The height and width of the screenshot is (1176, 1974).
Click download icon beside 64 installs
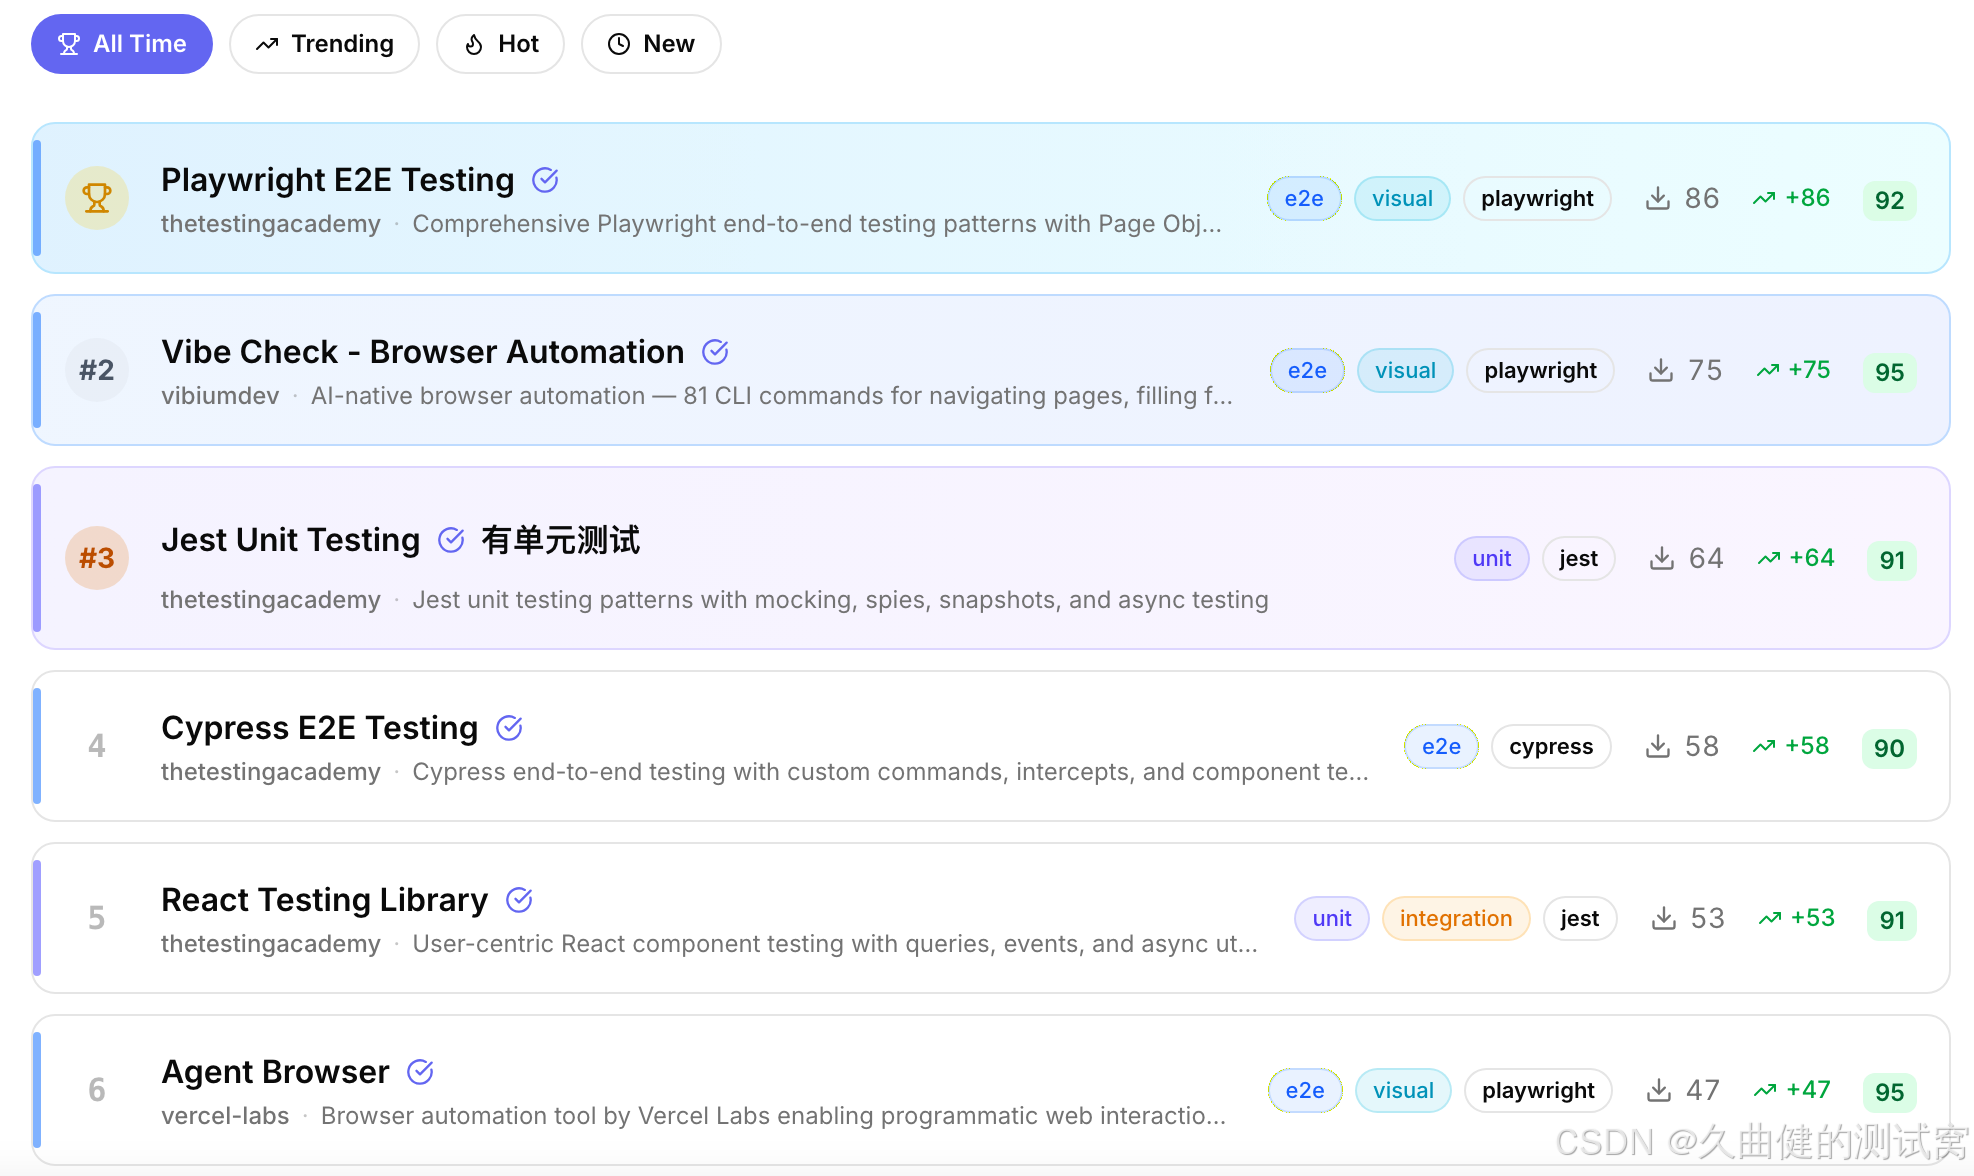click(1662, 558)
